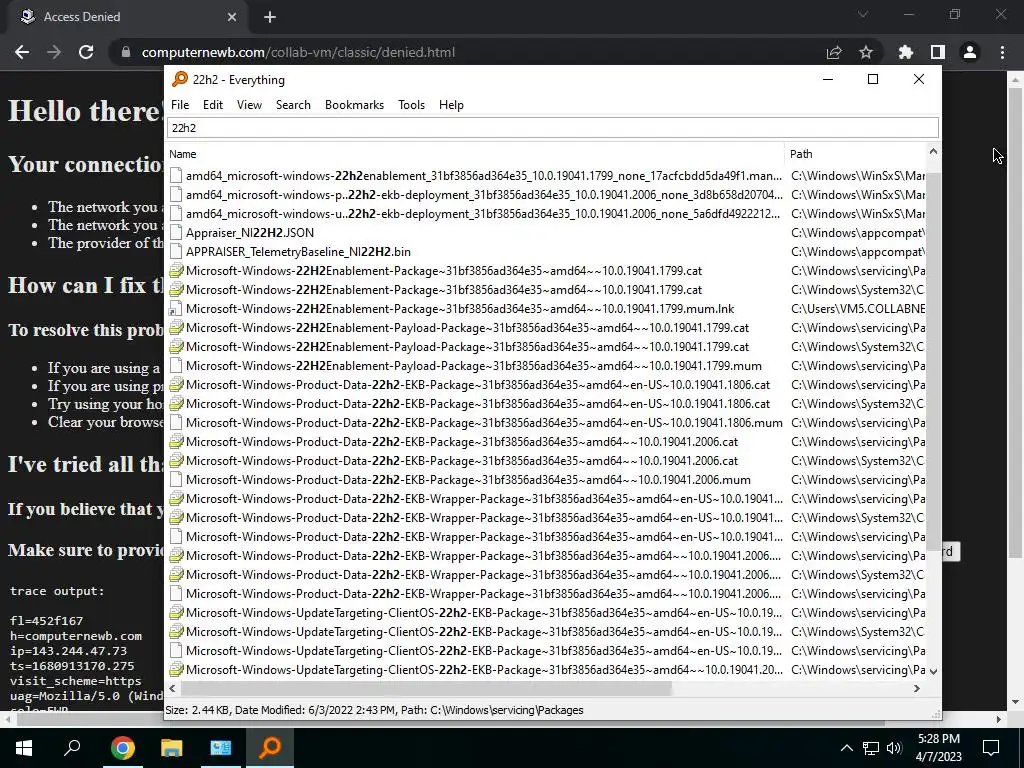This screenshot has height=768, width=1024.
Task: Click vertical scrollbar up arrow in Everything
Action: (x=933, y=152)
